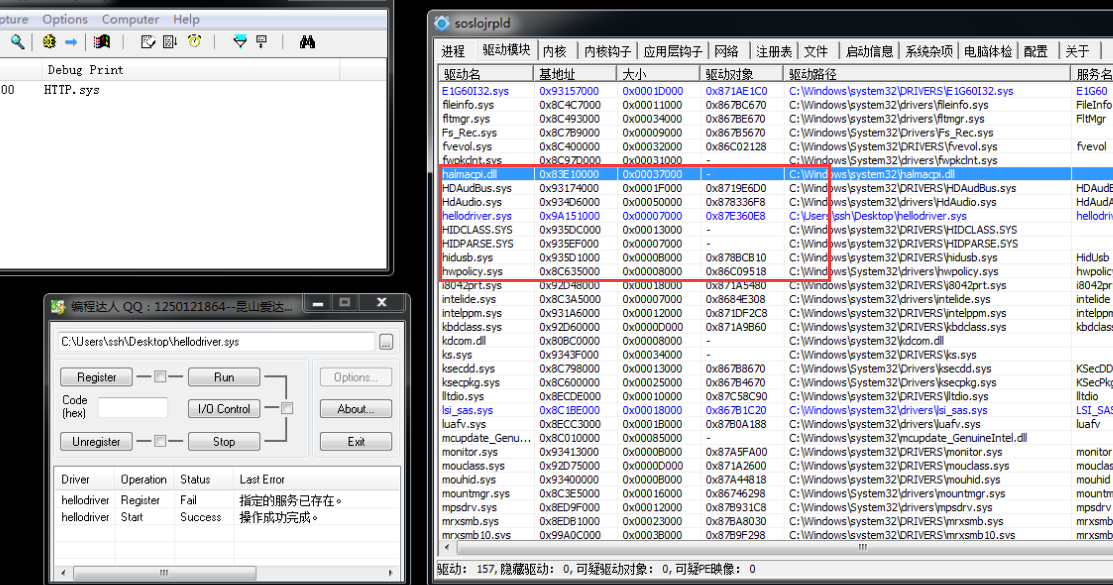Select the E1G60I32.sys row
This screenshot has height=585, width=1113.
(x=776, y=91)
